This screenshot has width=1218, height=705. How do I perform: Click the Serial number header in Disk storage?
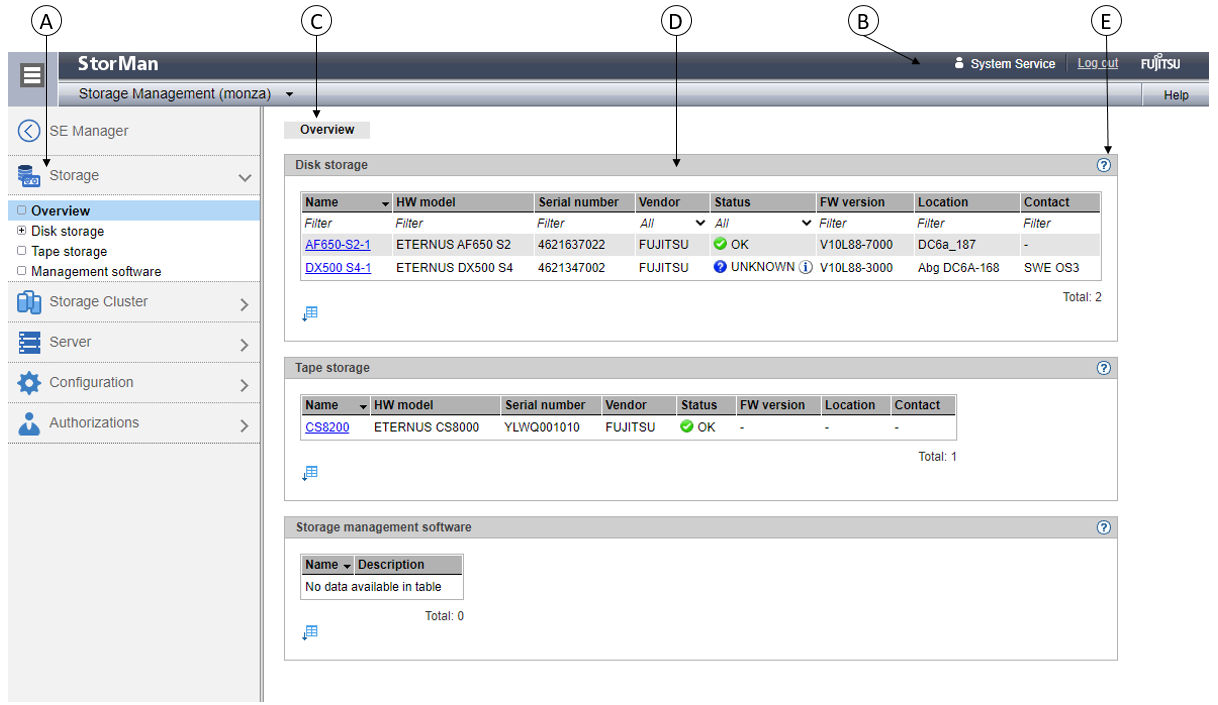585,202
